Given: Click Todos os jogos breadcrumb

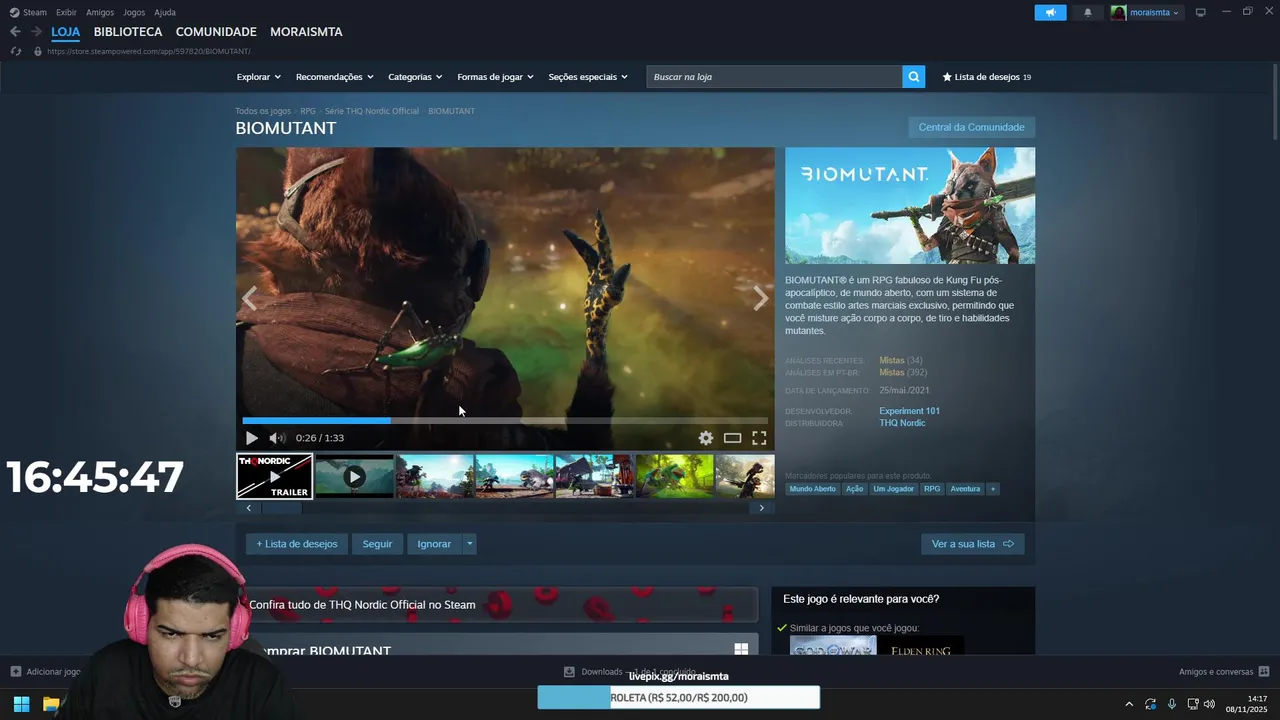Looking at the screenshot, I should tap(263, 111).
